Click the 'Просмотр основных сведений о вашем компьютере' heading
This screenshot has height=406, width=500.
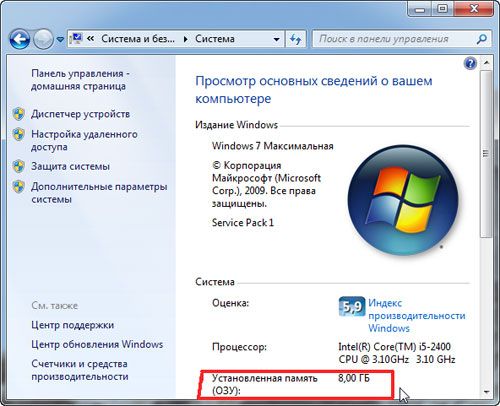pos(314,90)
